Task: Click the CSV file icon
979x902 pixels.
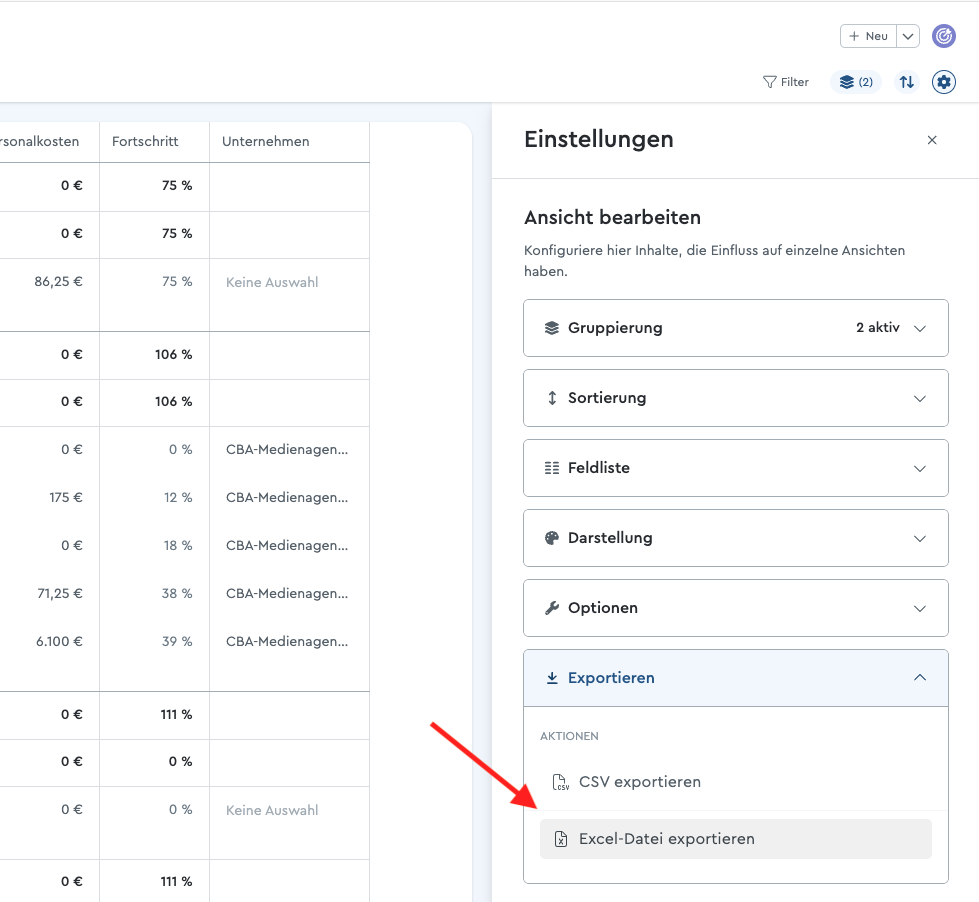Action: 561,782
